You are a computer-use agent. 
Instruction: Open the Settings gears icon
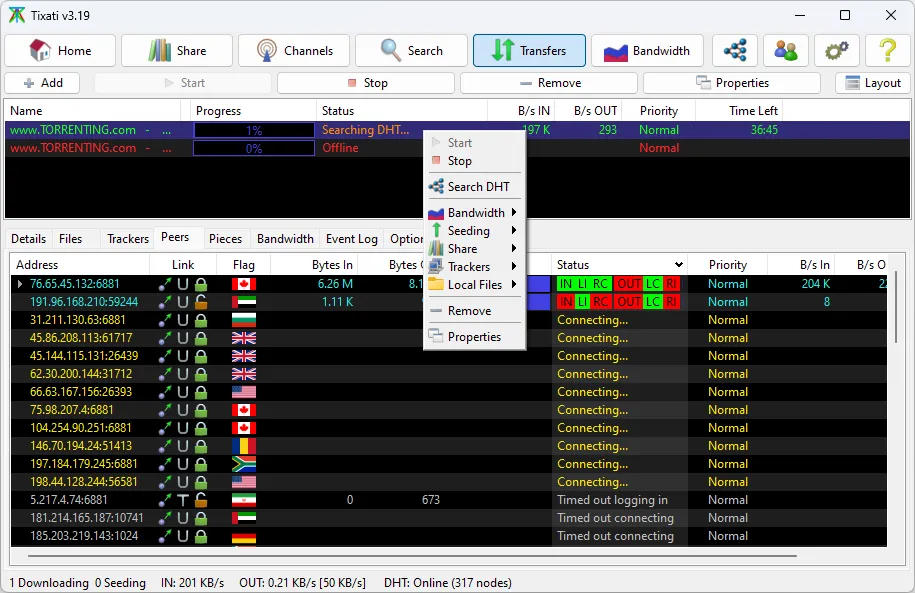[836, 51]
